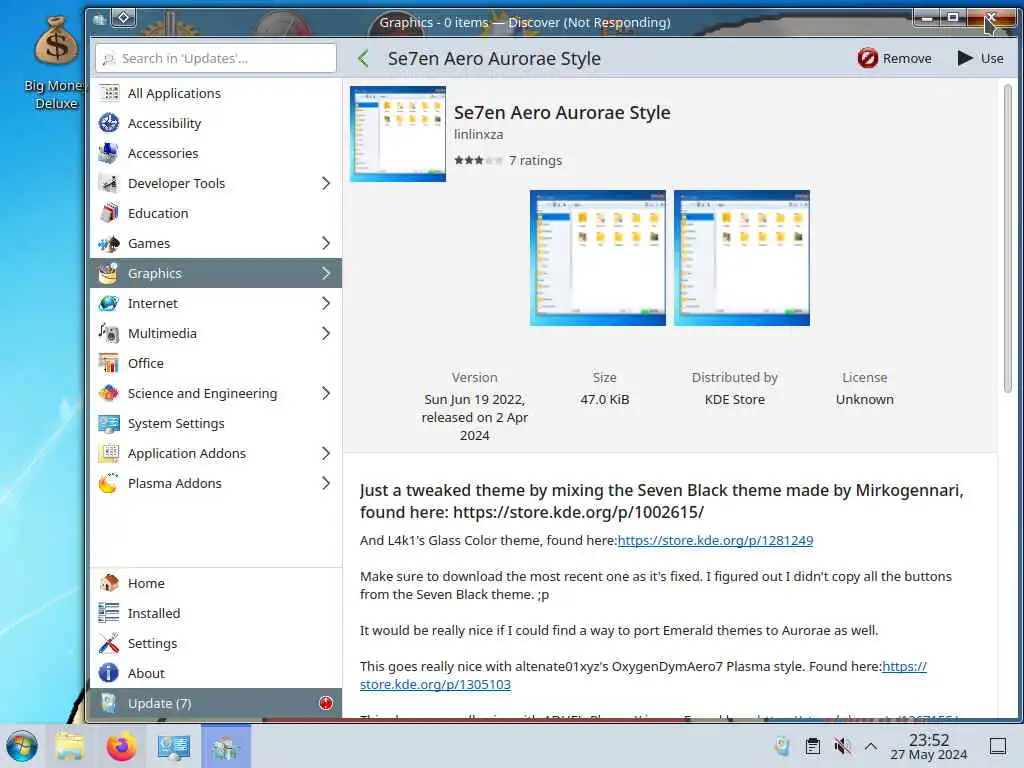Image resolution: width=1024 pixels, height=768 pixels.
Task: Expand the Graphics category chevron
Action: tap(326, 274)
